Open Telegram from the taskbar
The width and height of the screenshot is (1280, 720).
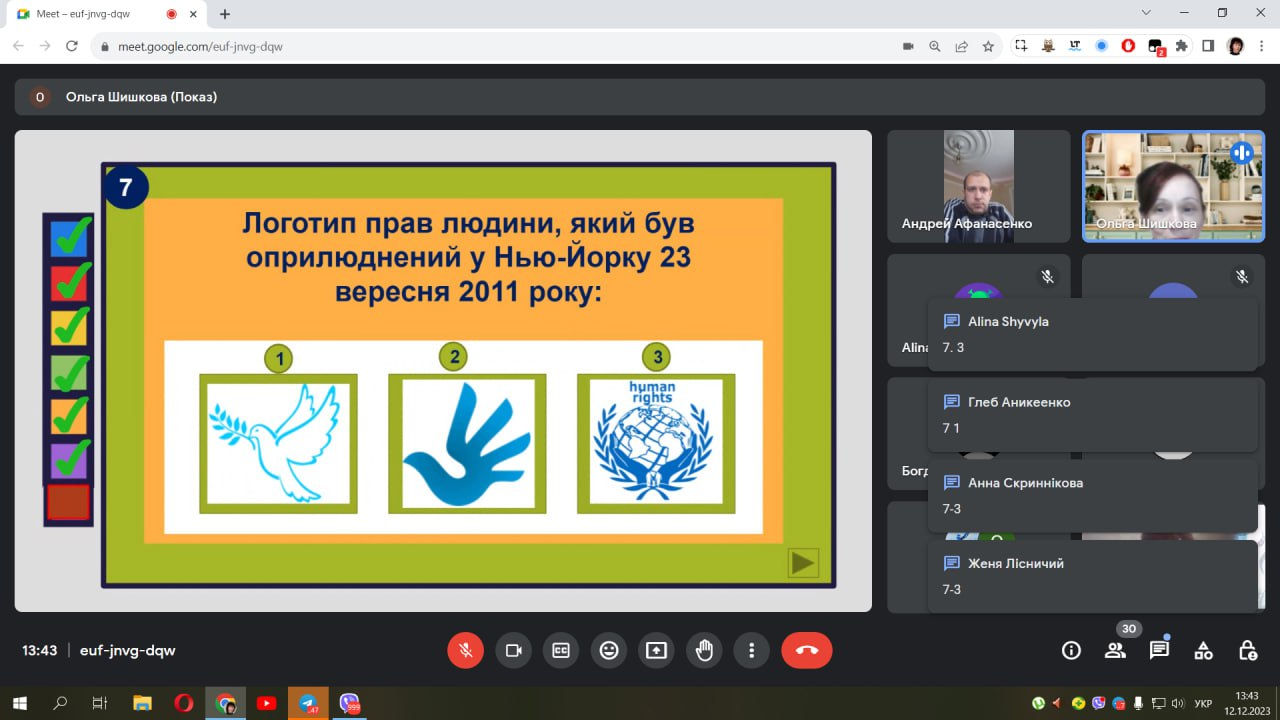pos(308,703)
